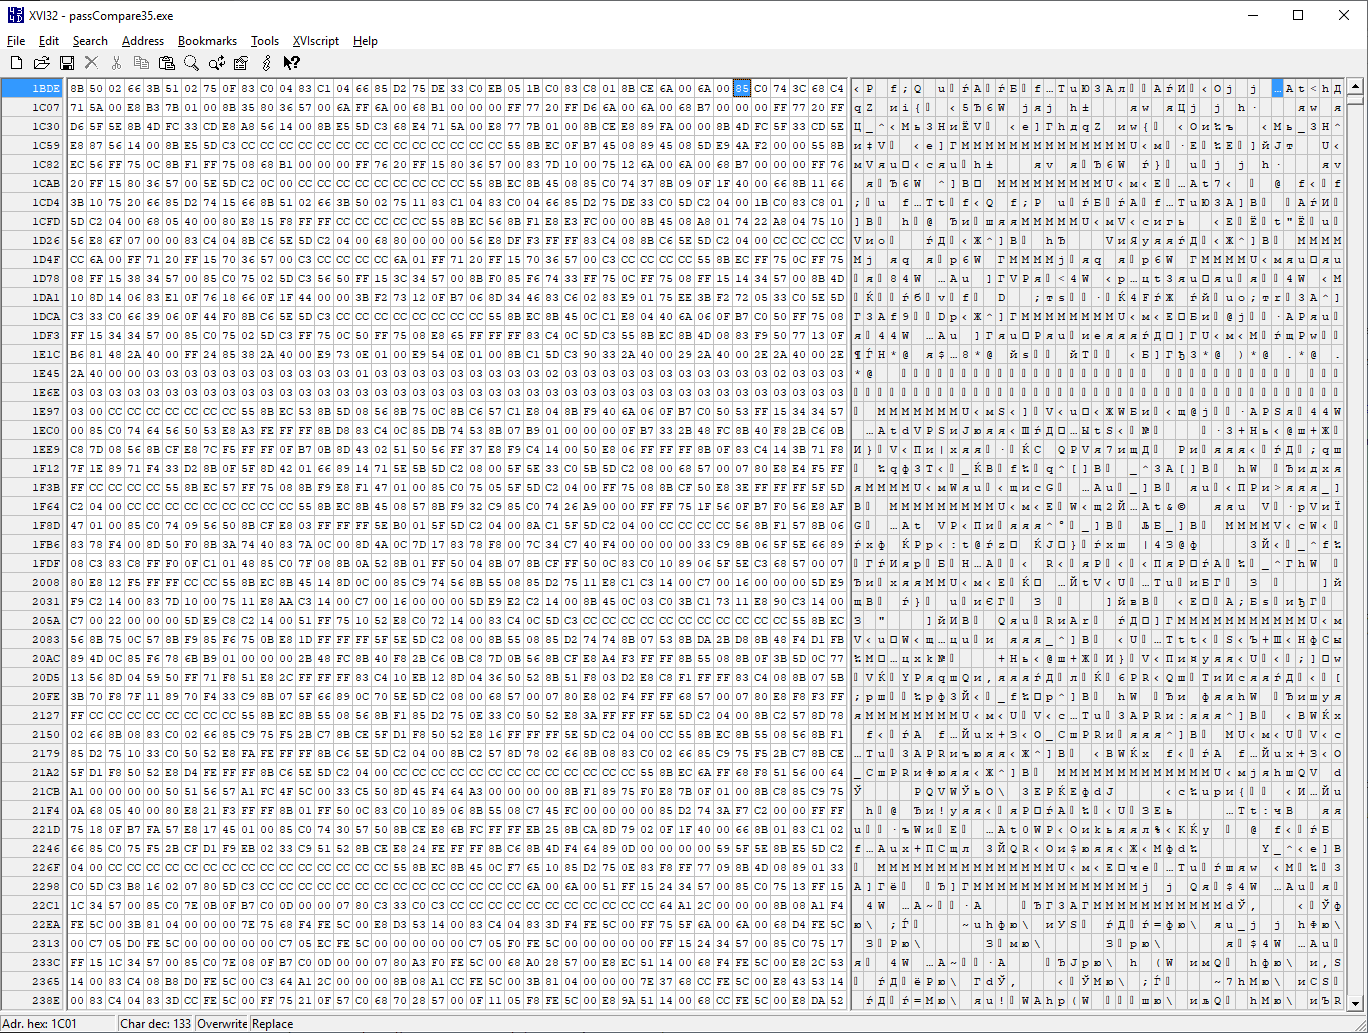Click the address label 1D4F
The image size is (1368, 1033).
click(46, 259)
